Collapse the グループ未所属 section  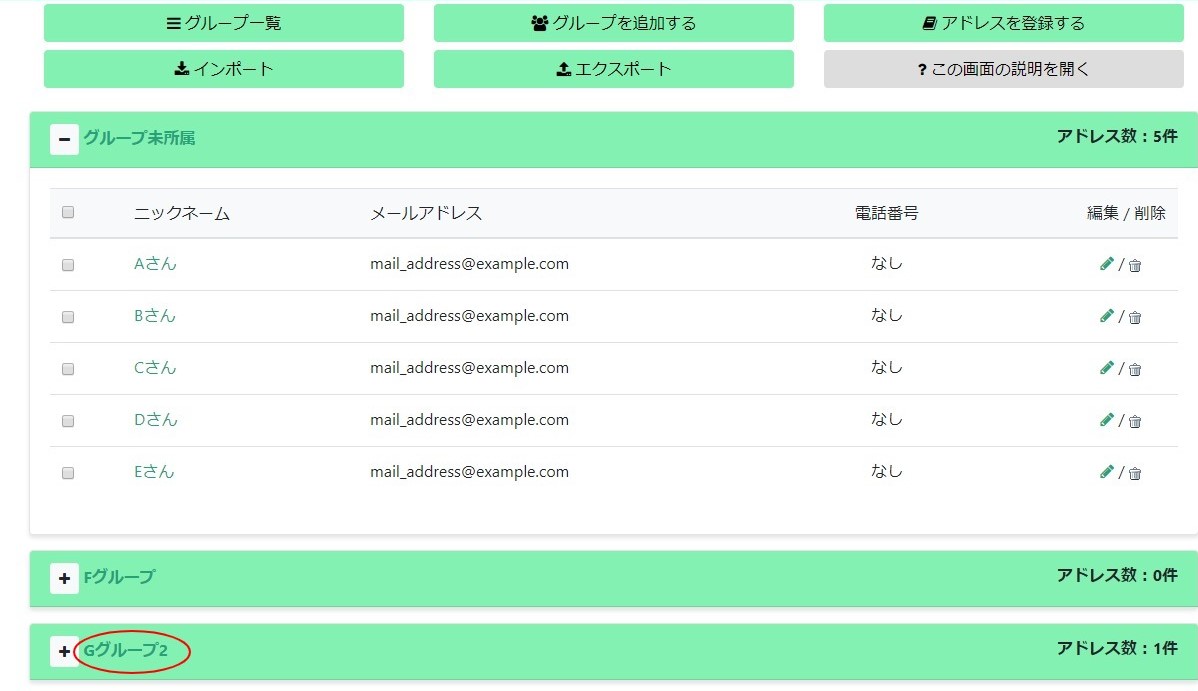pyautogui.click(x=64, y=139)
